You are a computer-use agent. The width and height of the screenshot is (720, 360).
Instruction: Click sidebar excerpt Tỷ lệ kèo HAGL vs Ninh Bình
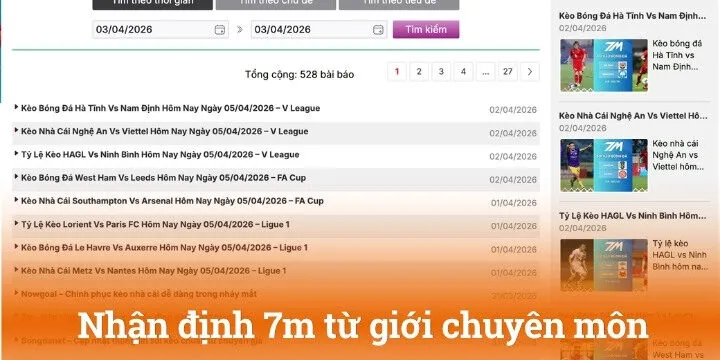pos(680,255)
